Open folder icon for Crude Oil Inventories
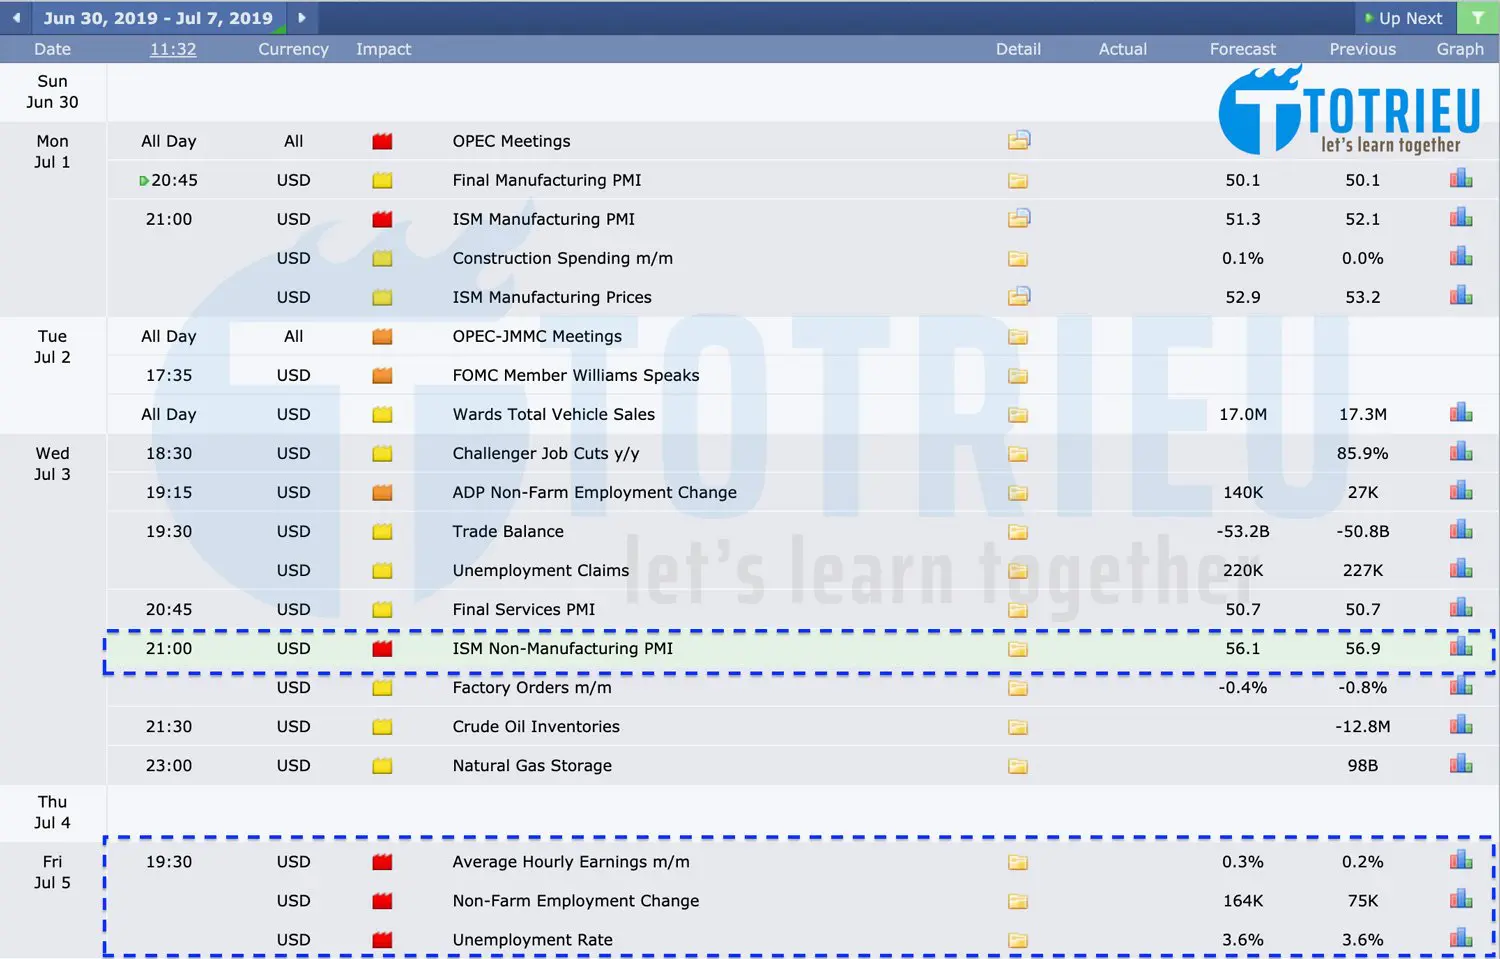 pyautogui.click(x=1018, y=727)
